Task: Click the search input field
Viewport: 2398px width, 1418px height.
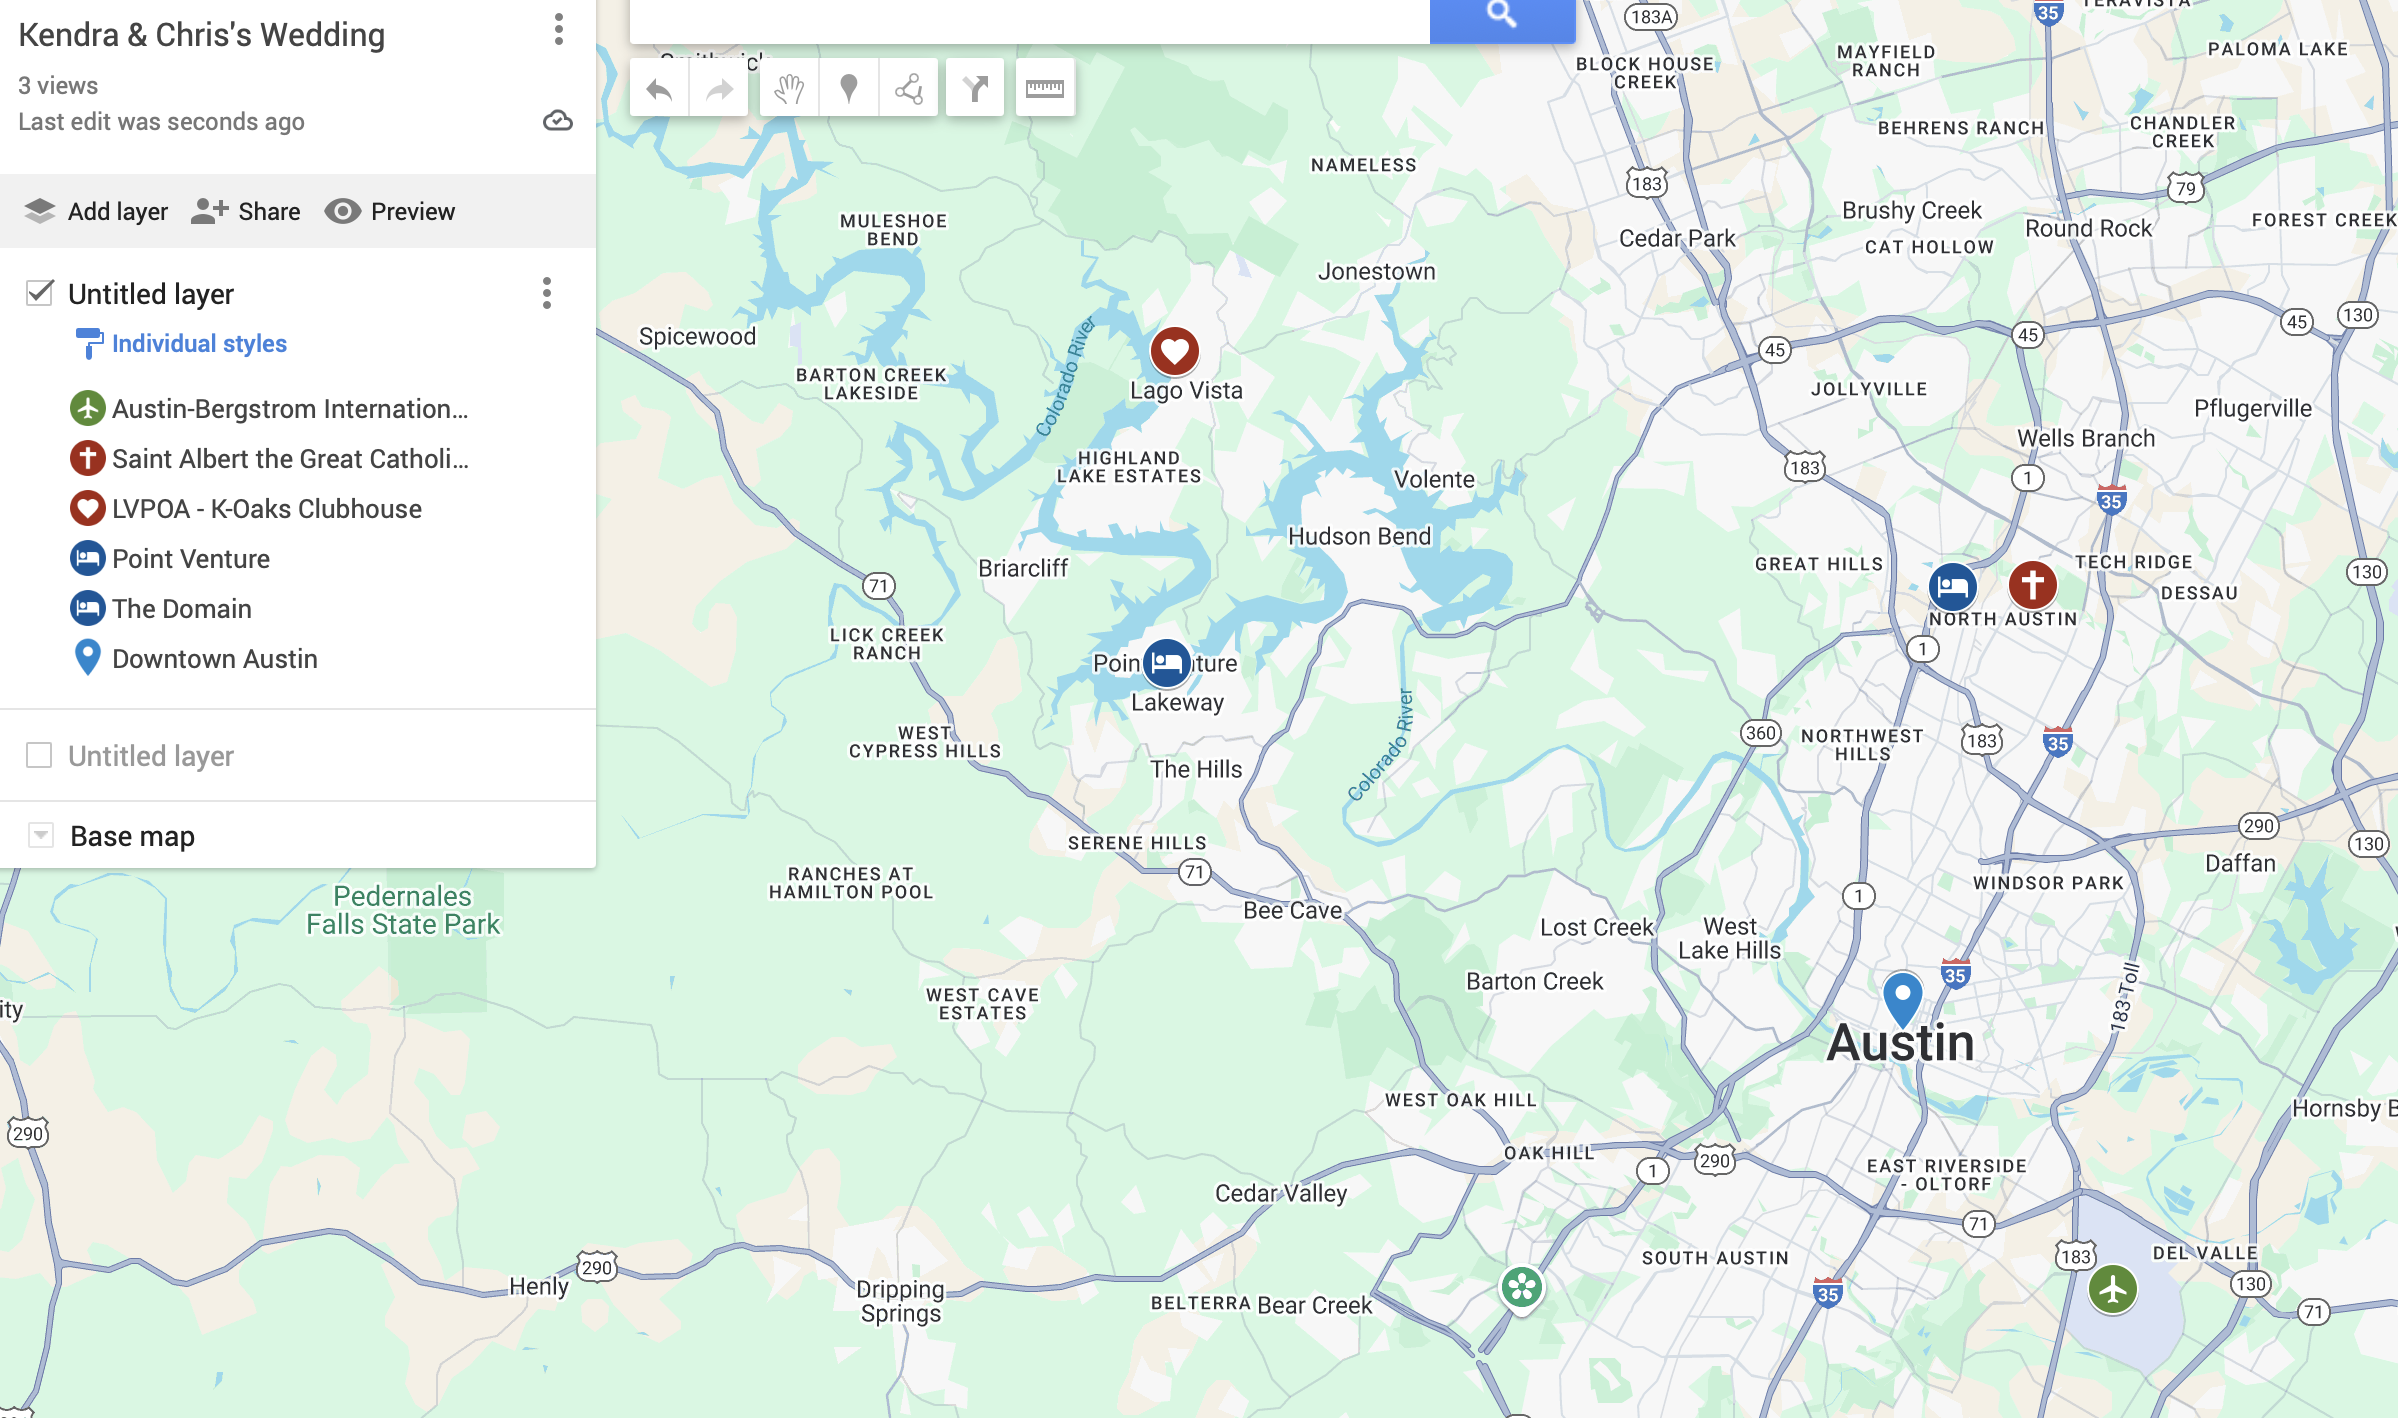Action: click(x=1028, y=18)
